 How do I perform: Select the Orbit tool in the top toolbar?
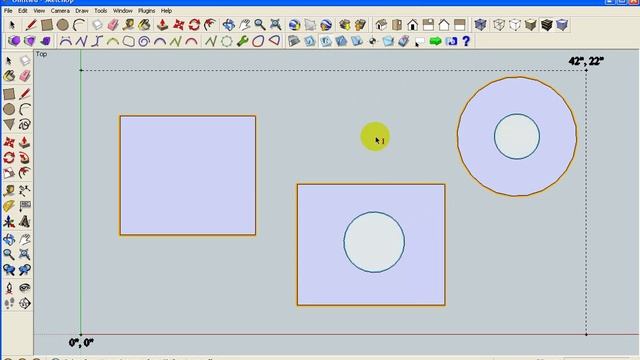pyautogui.click(x=229, y=25)
